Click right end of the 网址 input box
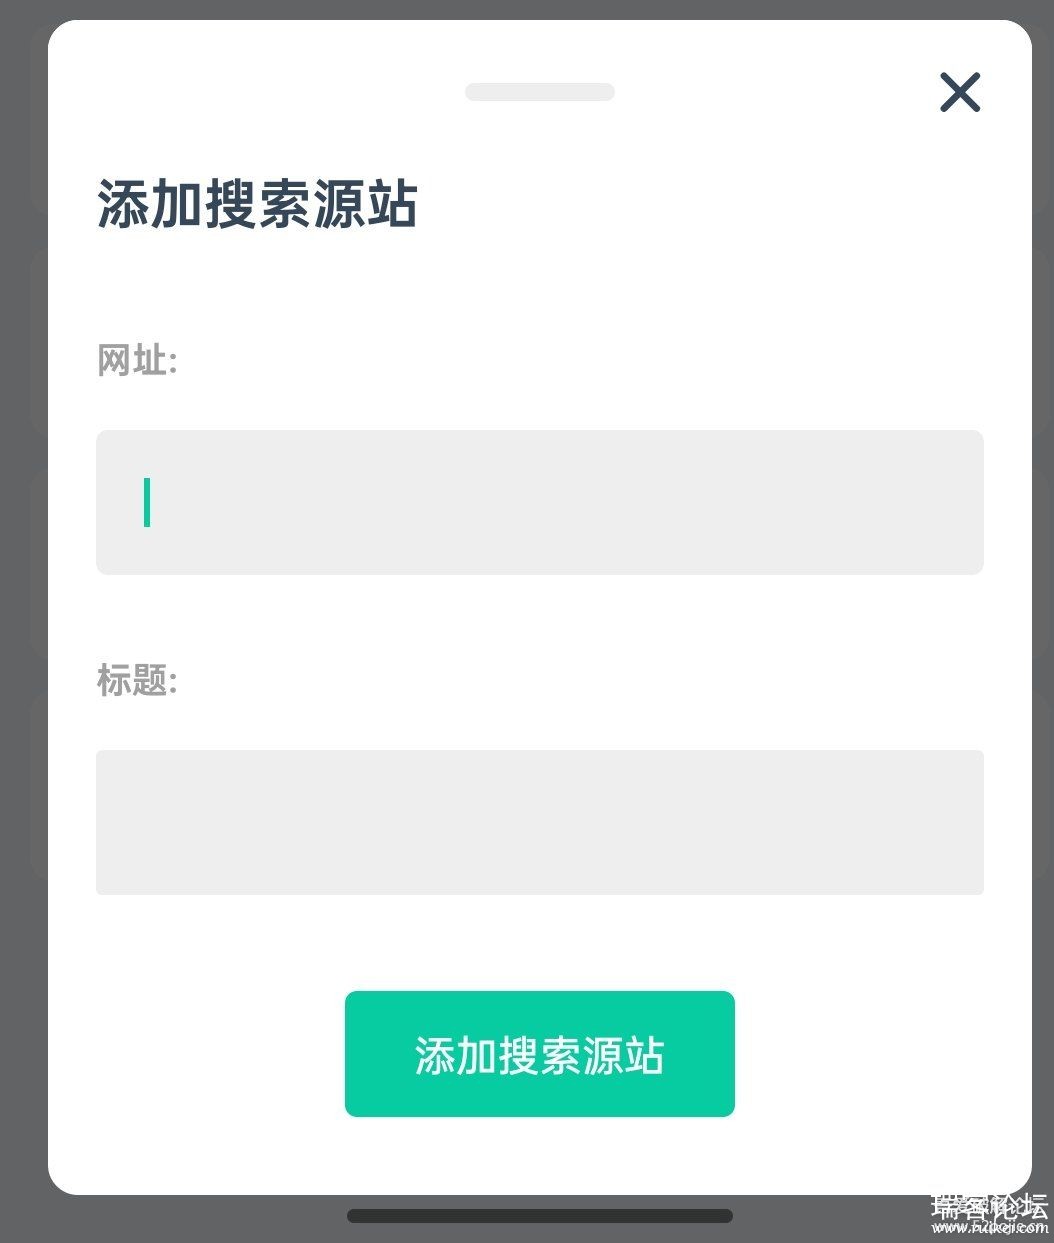This screenshot has height=1243, width=1054. pos(950,502)
